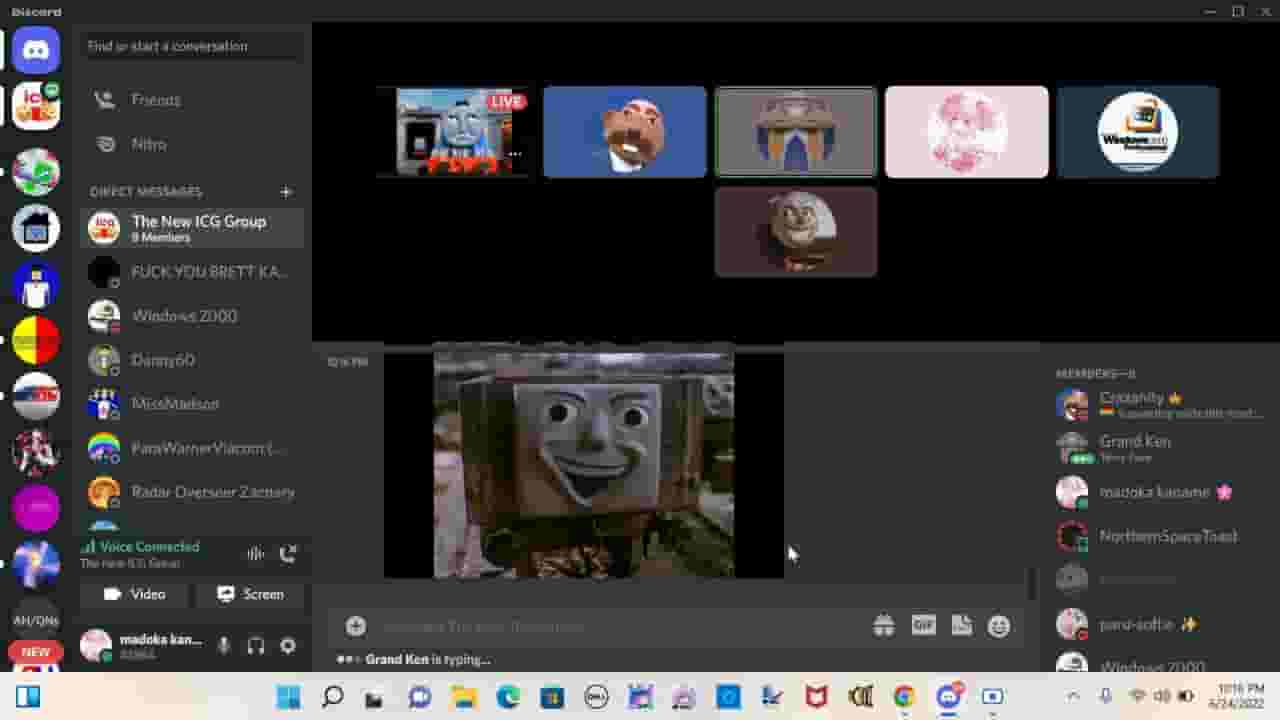1280x720 pixels.
Task: Select the moon-face avatar call tile
Action: pos(796,232)
